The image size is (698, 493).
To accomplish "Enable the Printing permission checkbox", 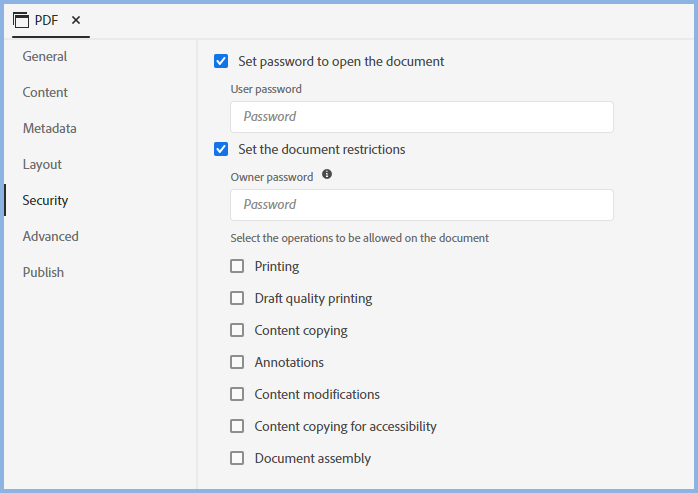I will click(x=237, y=266).
